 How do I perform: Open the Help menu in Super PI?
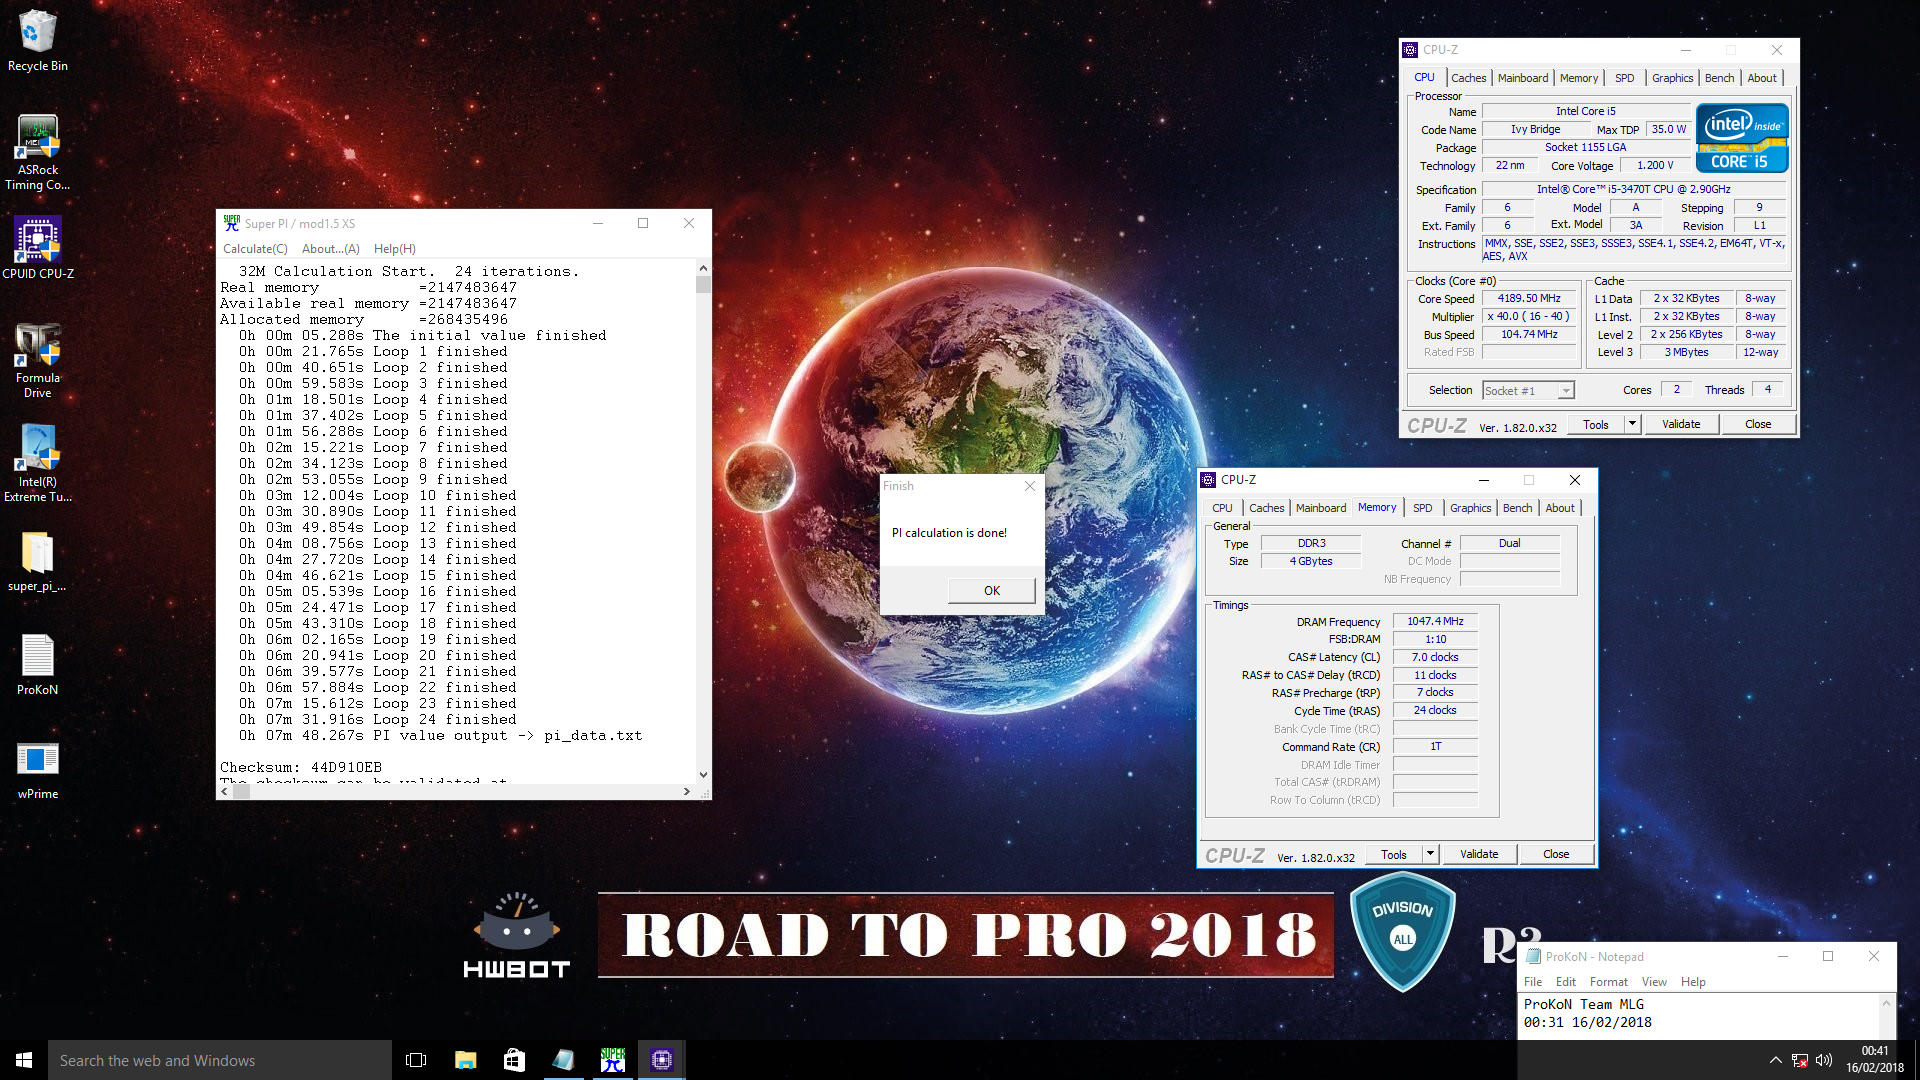[x=394, y=249]
